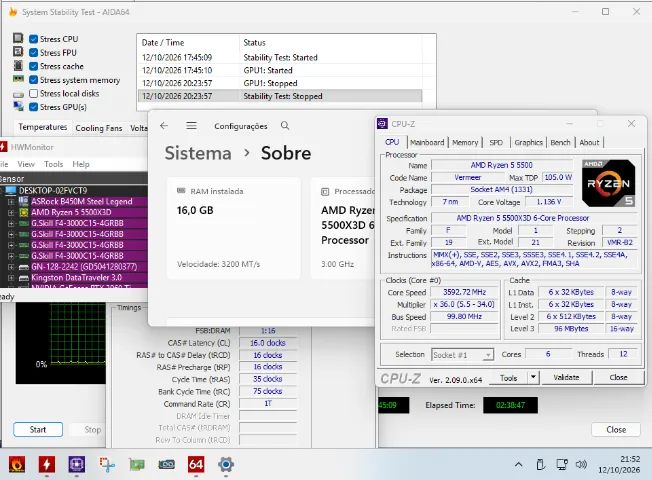Expand last G.Skill F4-3000C15-4GRBB node
Screen dimensions: 652x480
pos(11,256)
